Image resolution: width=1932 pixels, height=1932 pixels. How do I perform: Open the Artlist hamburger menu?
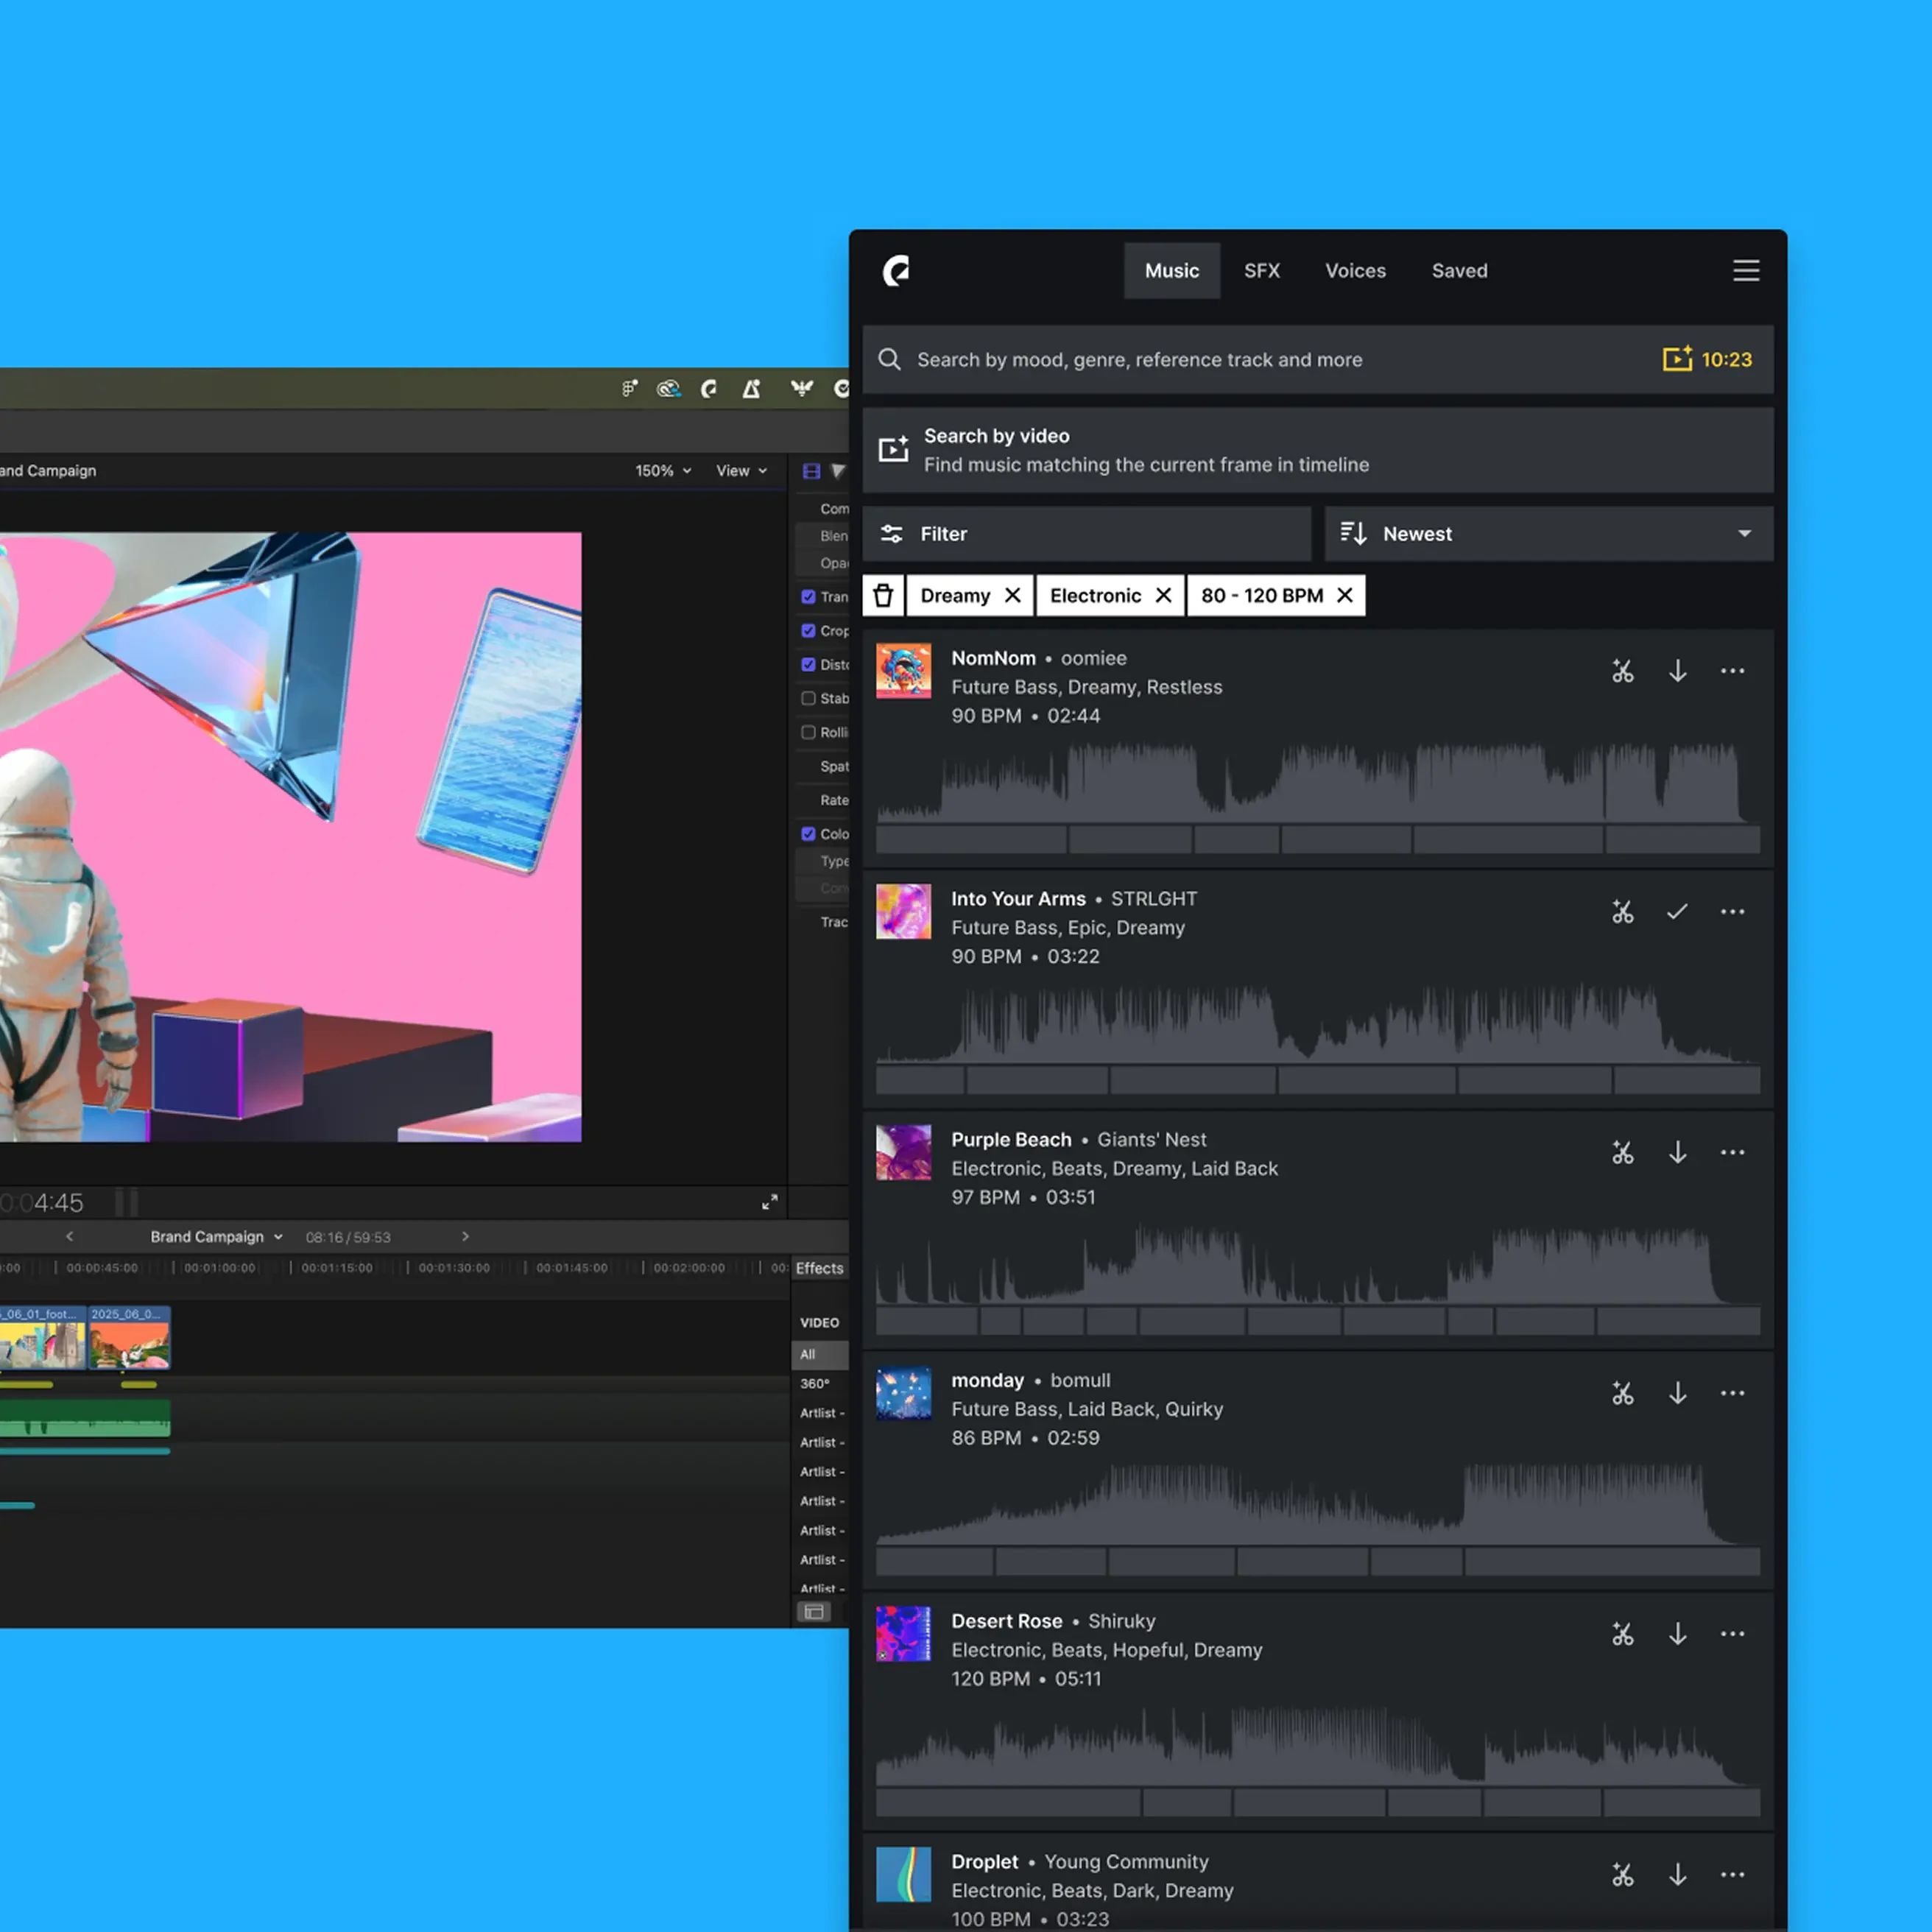pyautogui.click(x=1746, y=270)
